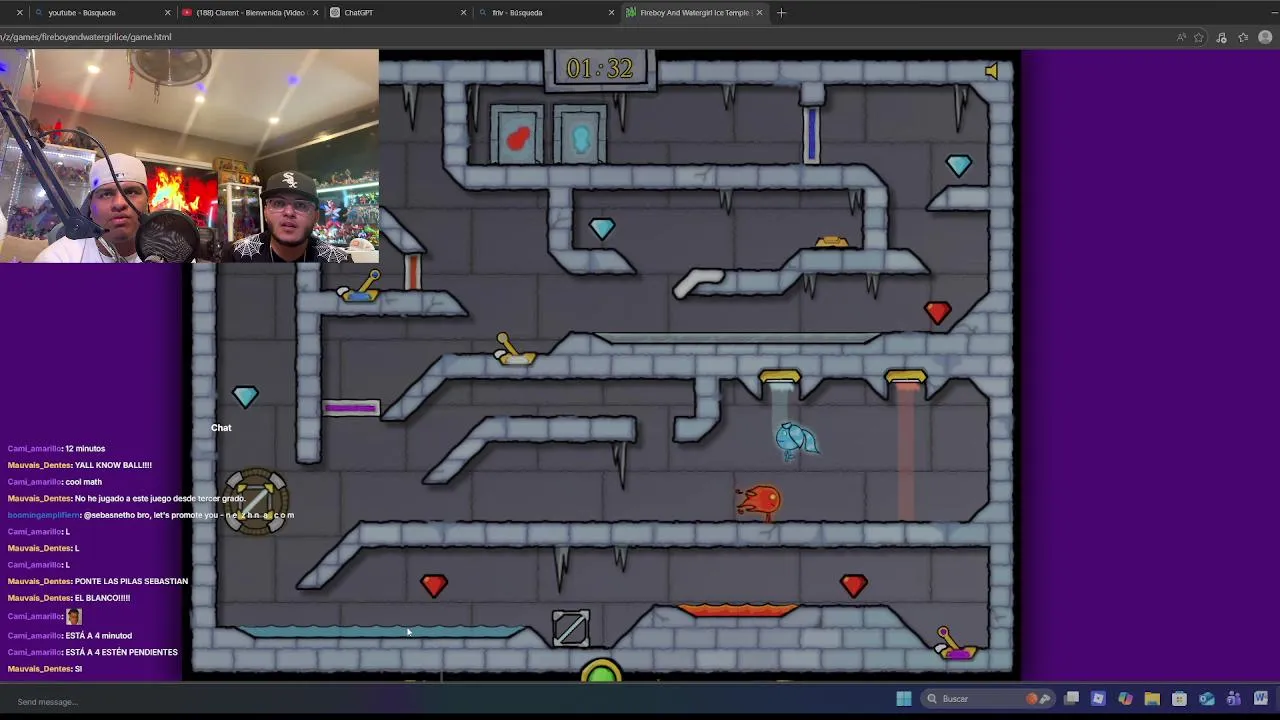
Task: Click the yellow pressure button on upper platform
Action: (831, 243)
